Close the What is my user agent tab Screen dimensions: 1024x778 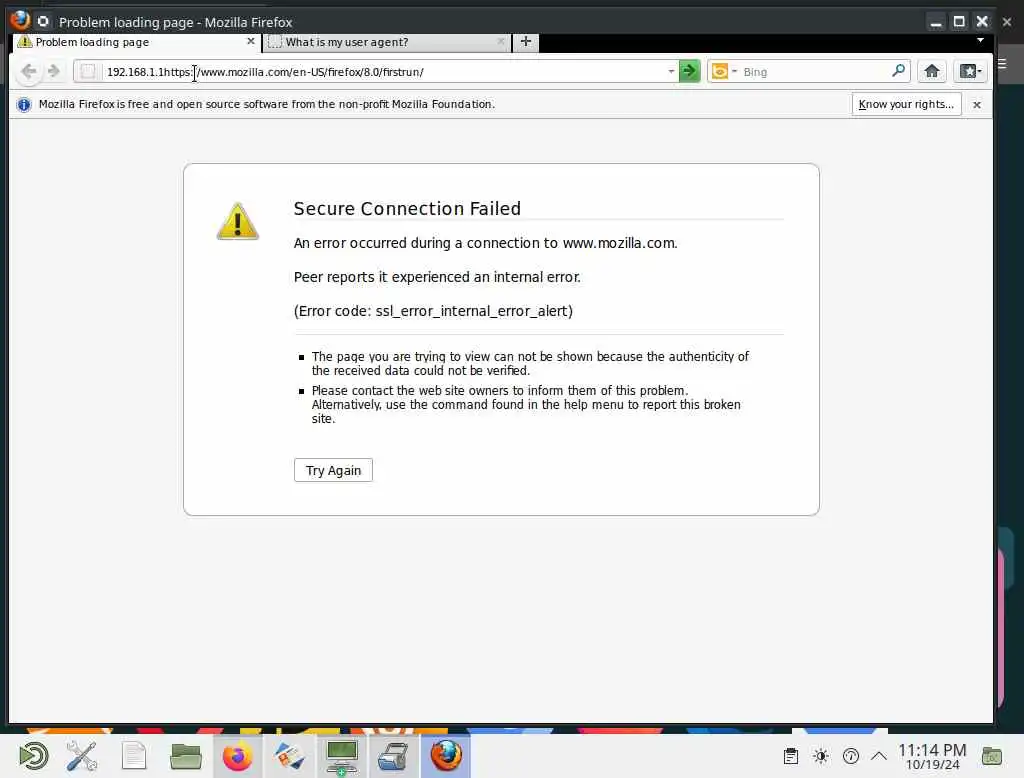(501, 42)
